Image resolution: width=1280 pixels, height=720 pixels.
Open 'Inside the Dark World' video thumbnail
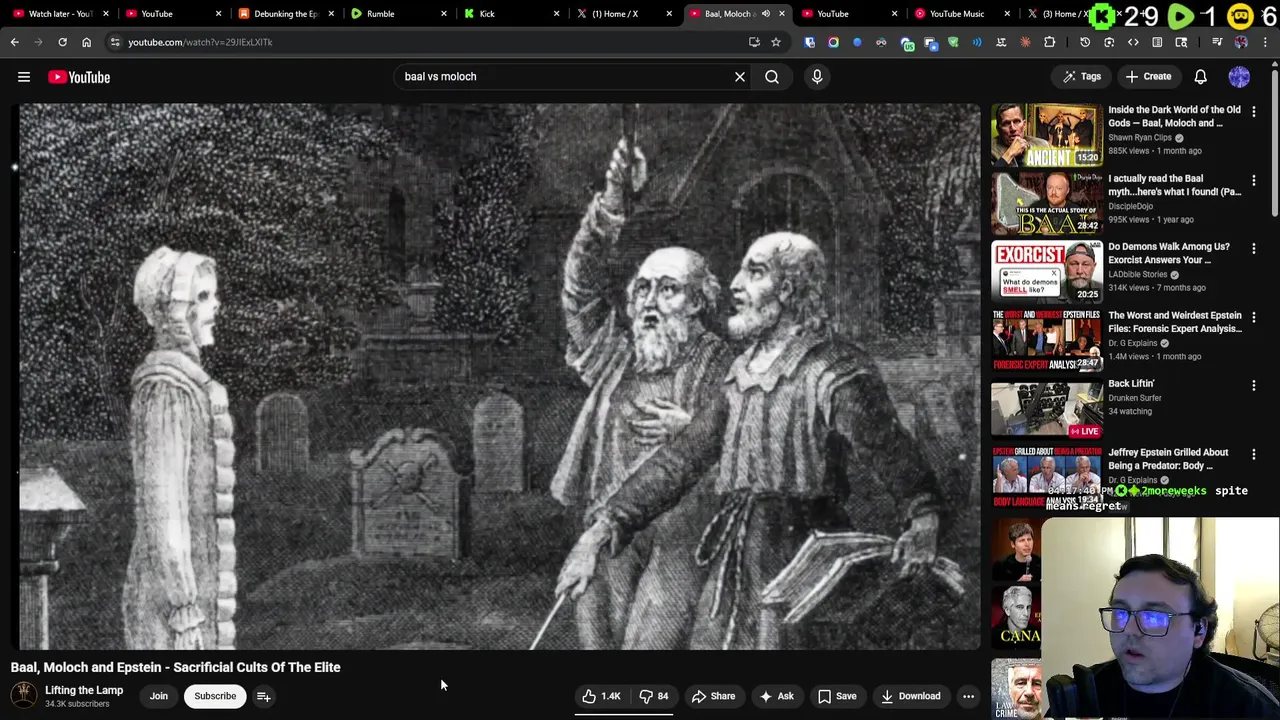pos(1046,134)
